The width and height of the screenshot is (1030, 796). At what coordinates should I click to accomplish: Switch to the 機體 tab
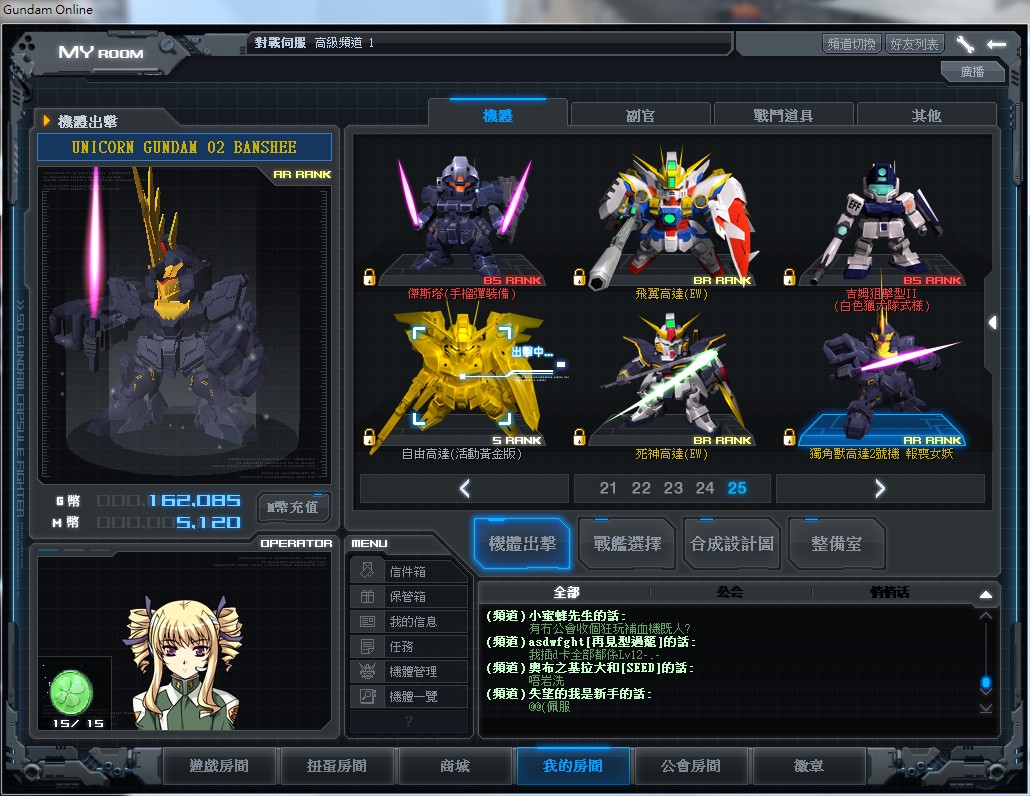498,115
